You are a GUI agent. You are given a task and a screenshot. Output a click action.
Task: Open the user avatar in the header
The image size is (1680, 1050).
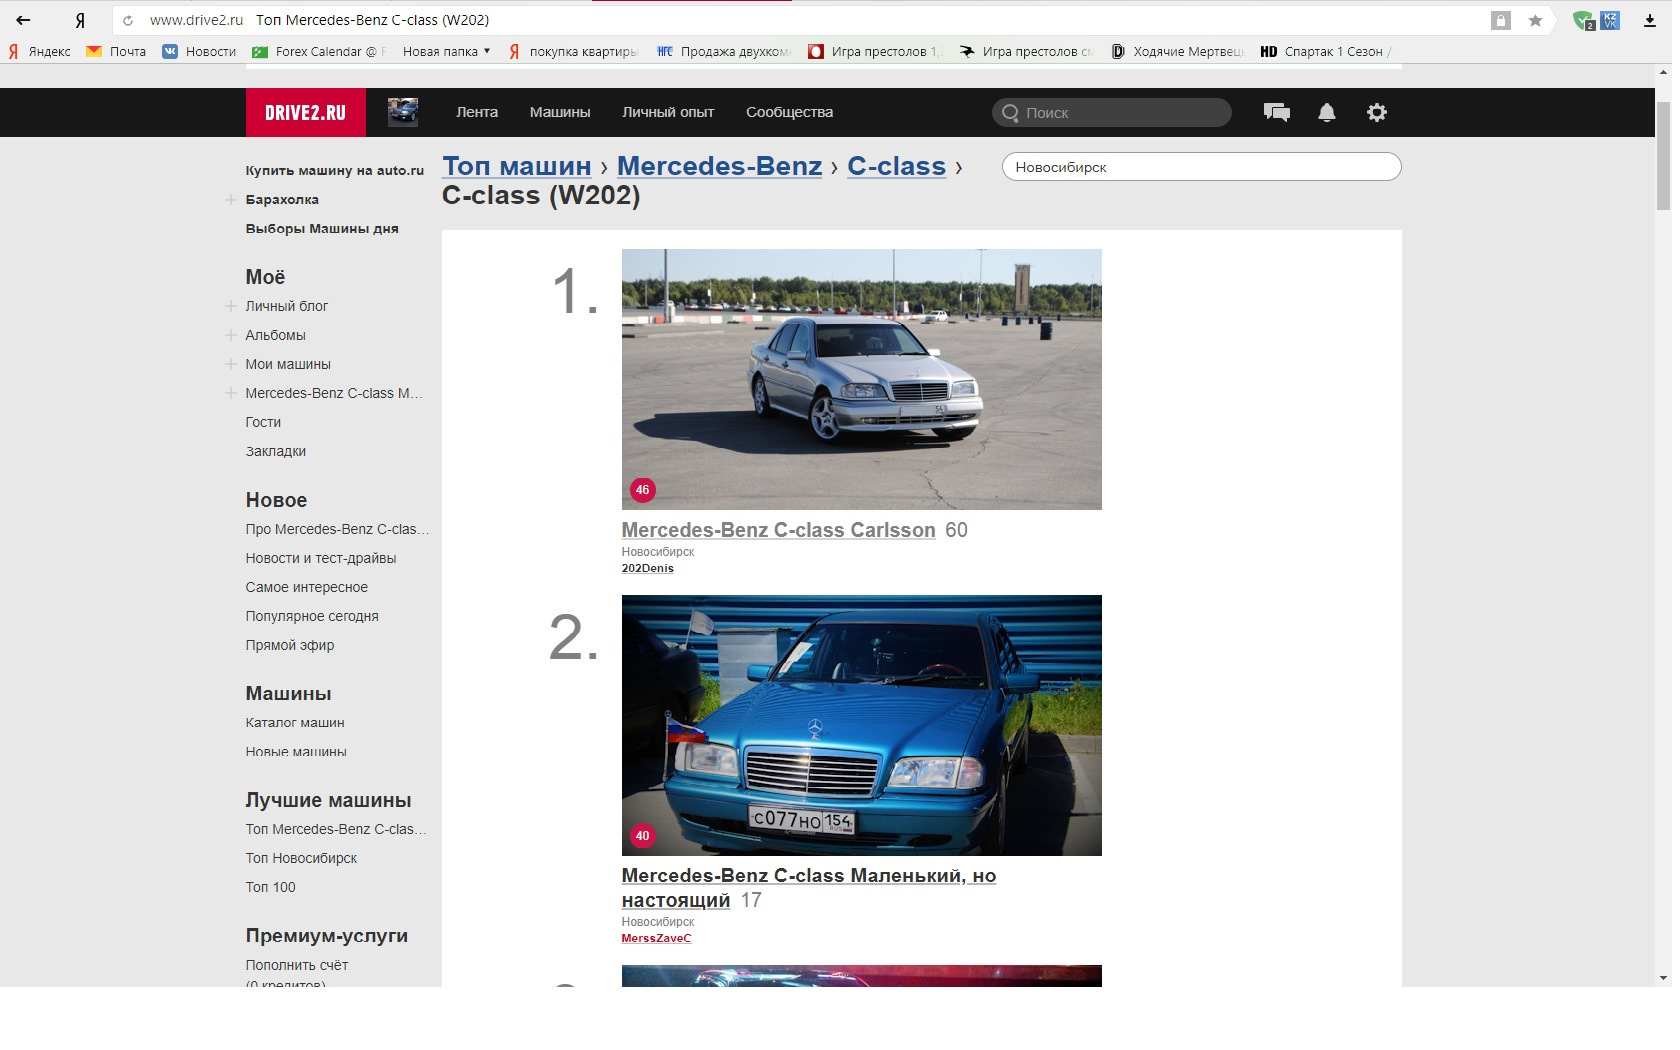point(403,112)
